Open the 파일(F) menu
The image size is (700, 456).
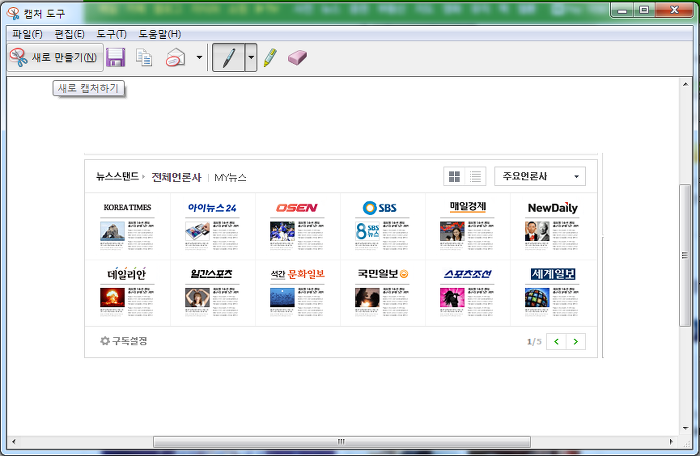click(27, 34)
